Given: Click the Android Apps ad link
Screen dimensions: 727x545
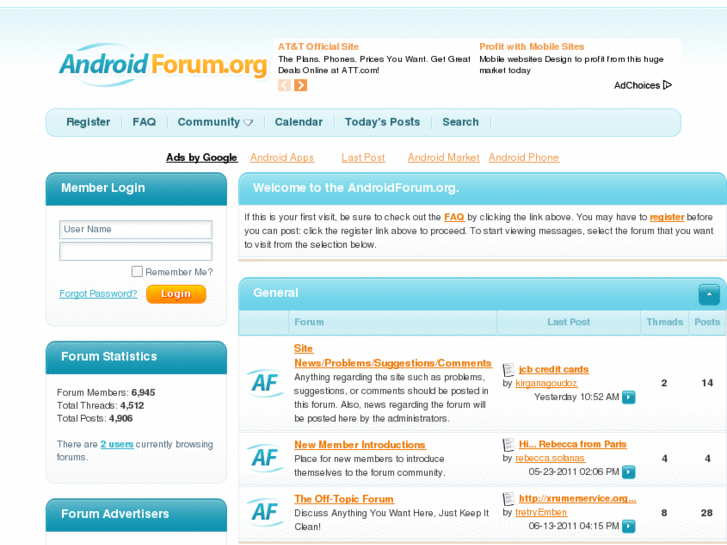Looking at the screenshot, I should (x=282, y=158).
